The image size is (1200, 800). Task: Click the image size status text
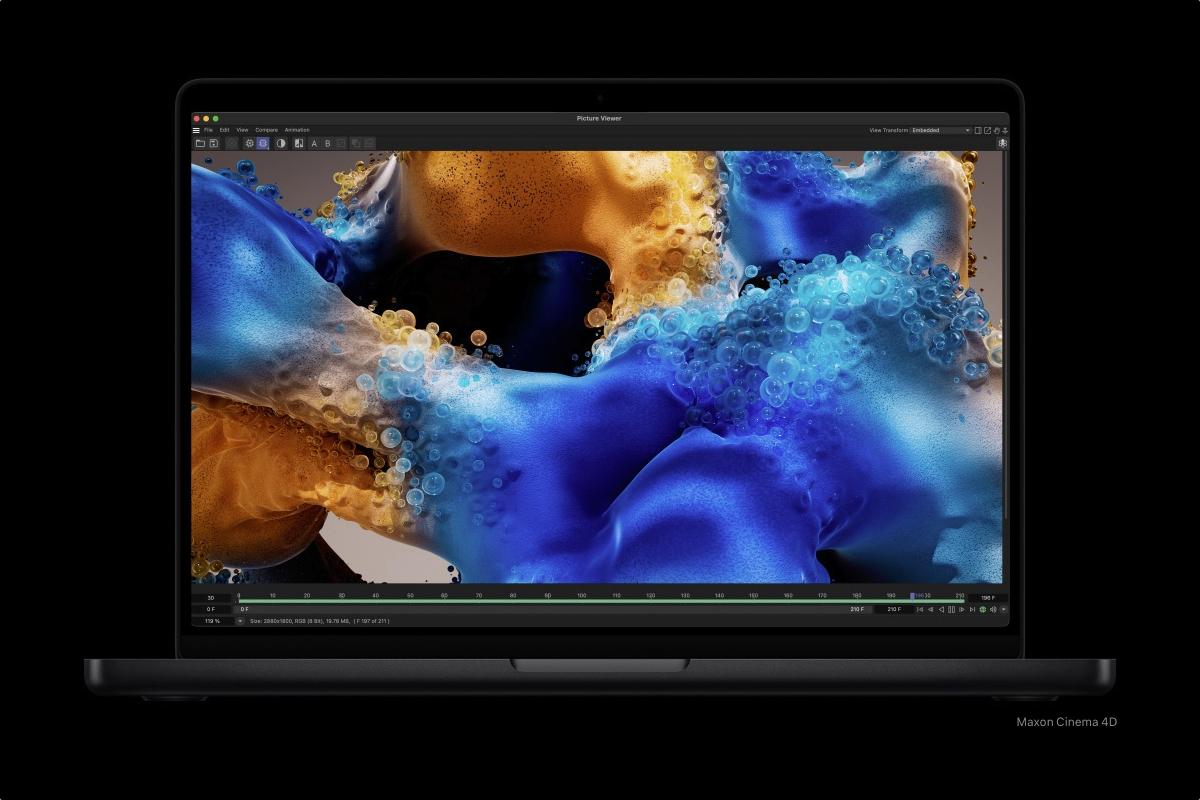(x=319, y=621)
